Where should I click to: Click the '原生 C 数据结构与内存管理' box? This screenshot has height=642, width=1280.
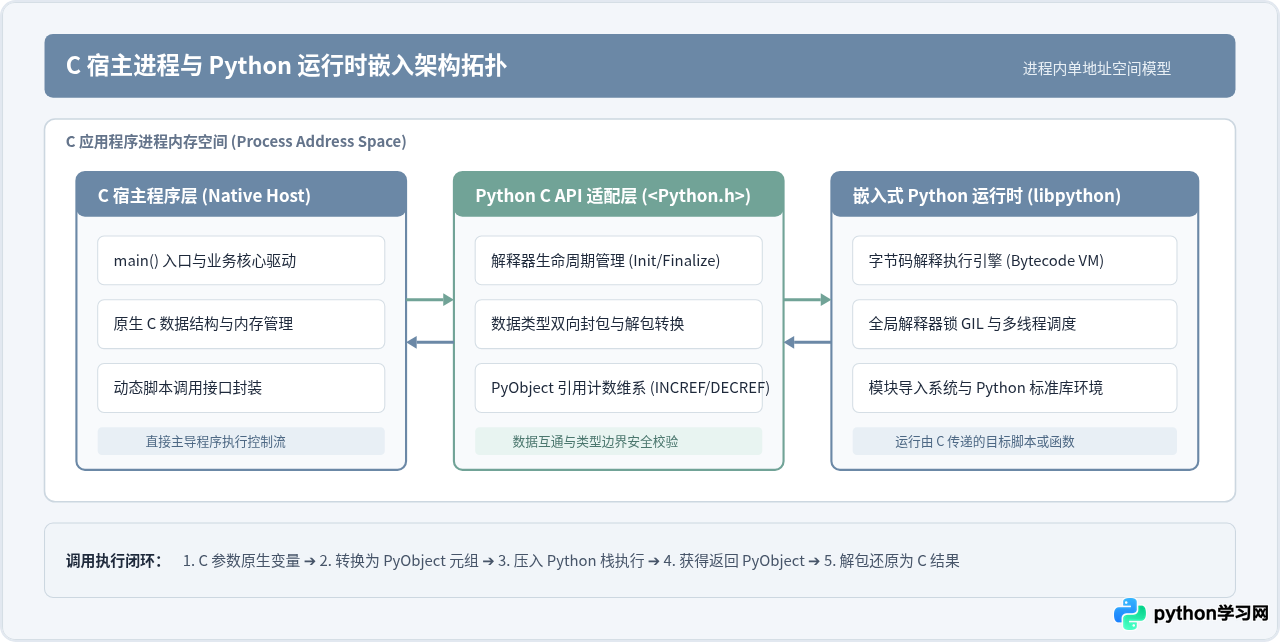[241, 324]
